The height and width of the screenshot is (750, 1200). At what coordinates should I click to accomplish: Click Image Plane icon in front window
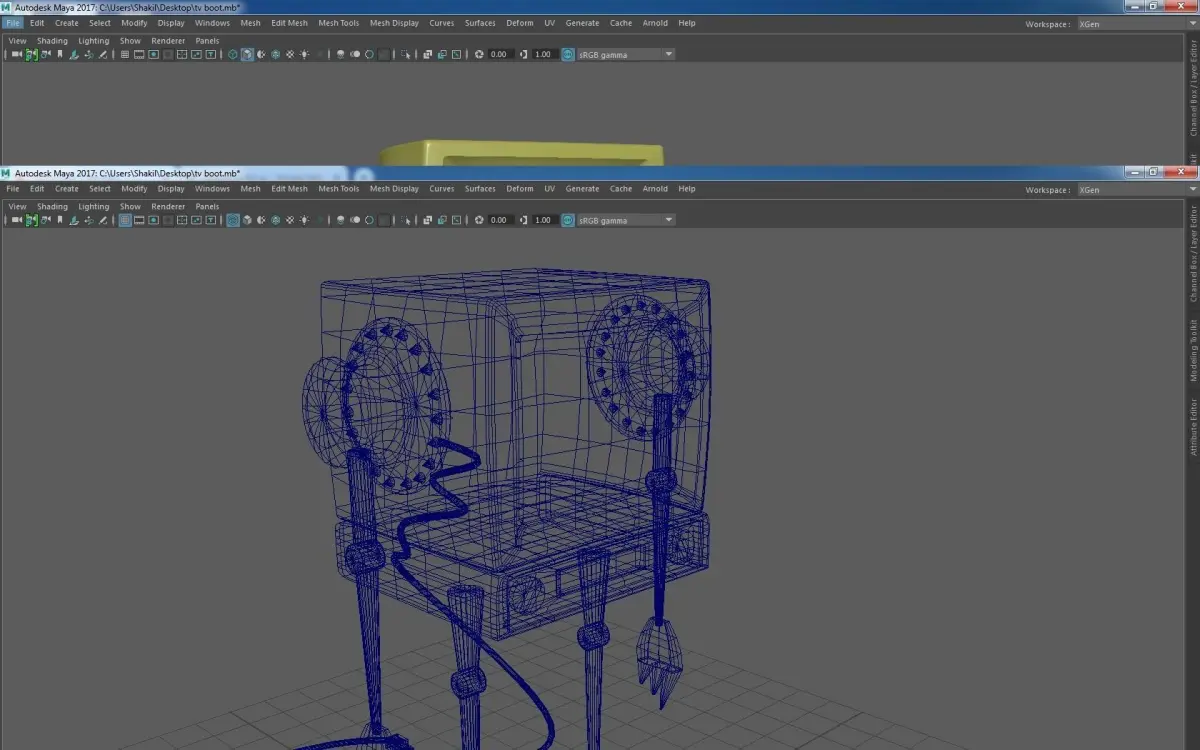click(x=74, y=220)
